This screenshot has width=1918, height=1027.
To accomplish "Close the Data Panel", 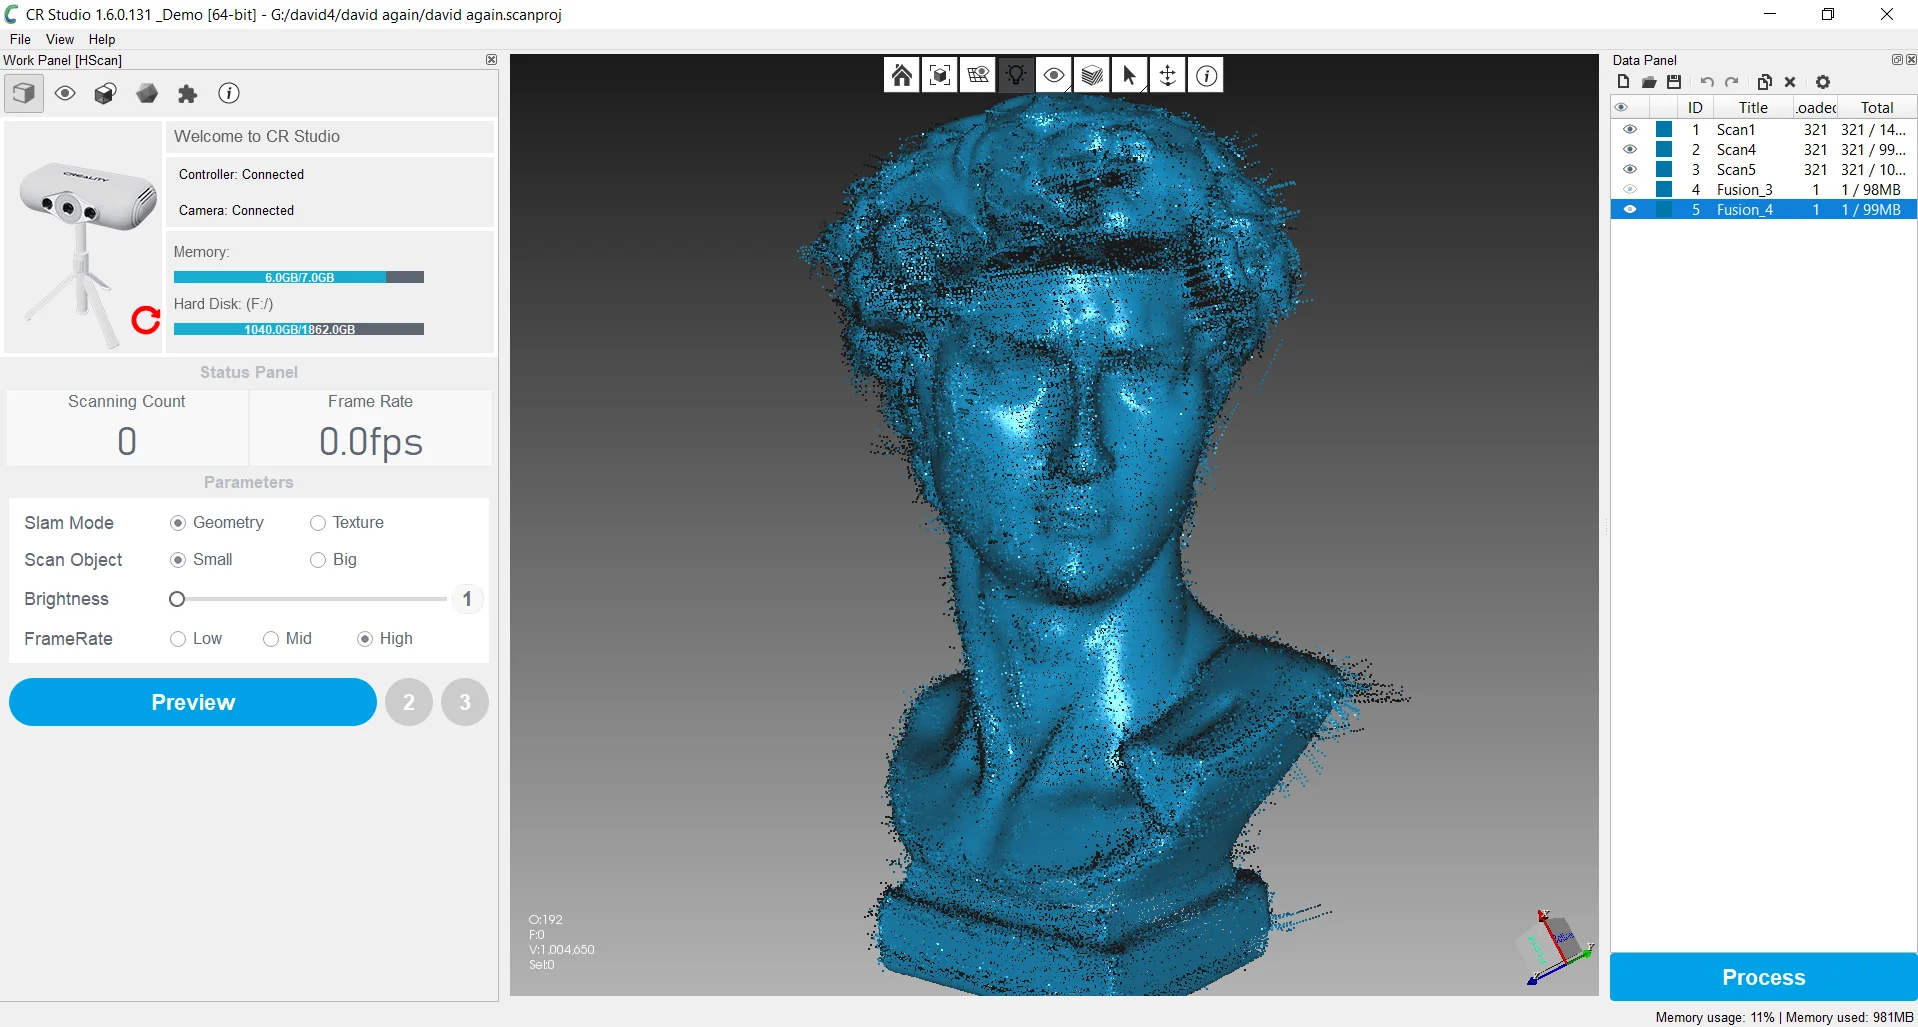I will (1911, 60).
